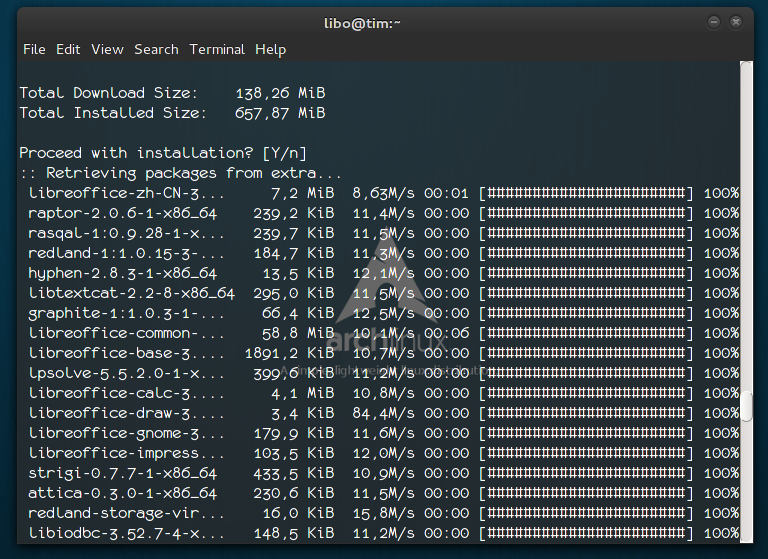Click the Total Installed Size line
This screenshot has height=559, width=768.
click(172, 113)
